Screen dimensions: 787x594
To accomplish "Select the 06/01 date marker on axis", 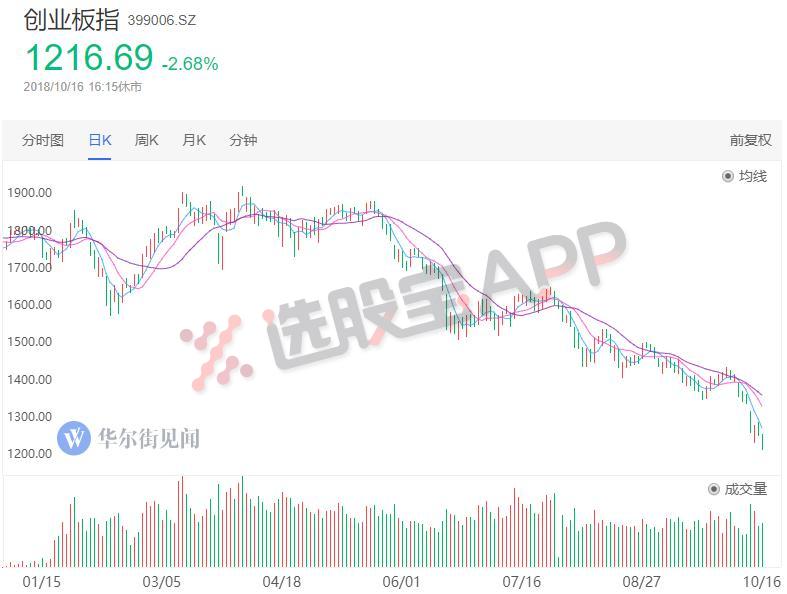I will coord(401,581).
